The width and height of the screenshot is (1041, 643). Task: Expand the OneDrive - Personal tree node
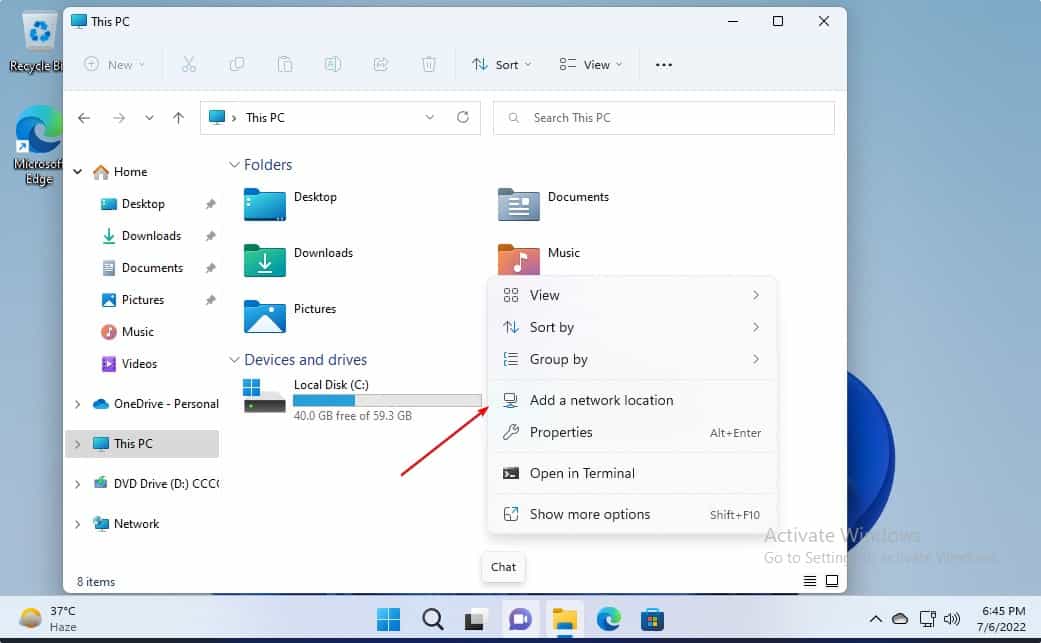click(x=78, y=404)
